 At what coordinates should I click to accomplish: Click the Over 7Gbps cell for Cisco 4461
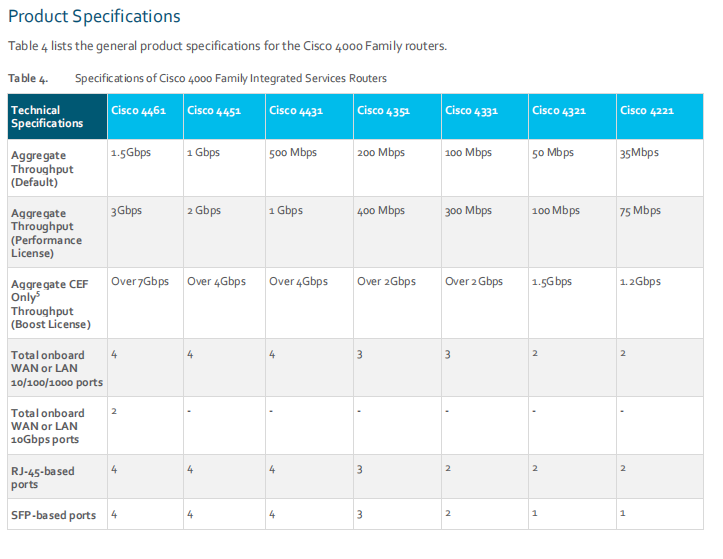click(140, 281)
